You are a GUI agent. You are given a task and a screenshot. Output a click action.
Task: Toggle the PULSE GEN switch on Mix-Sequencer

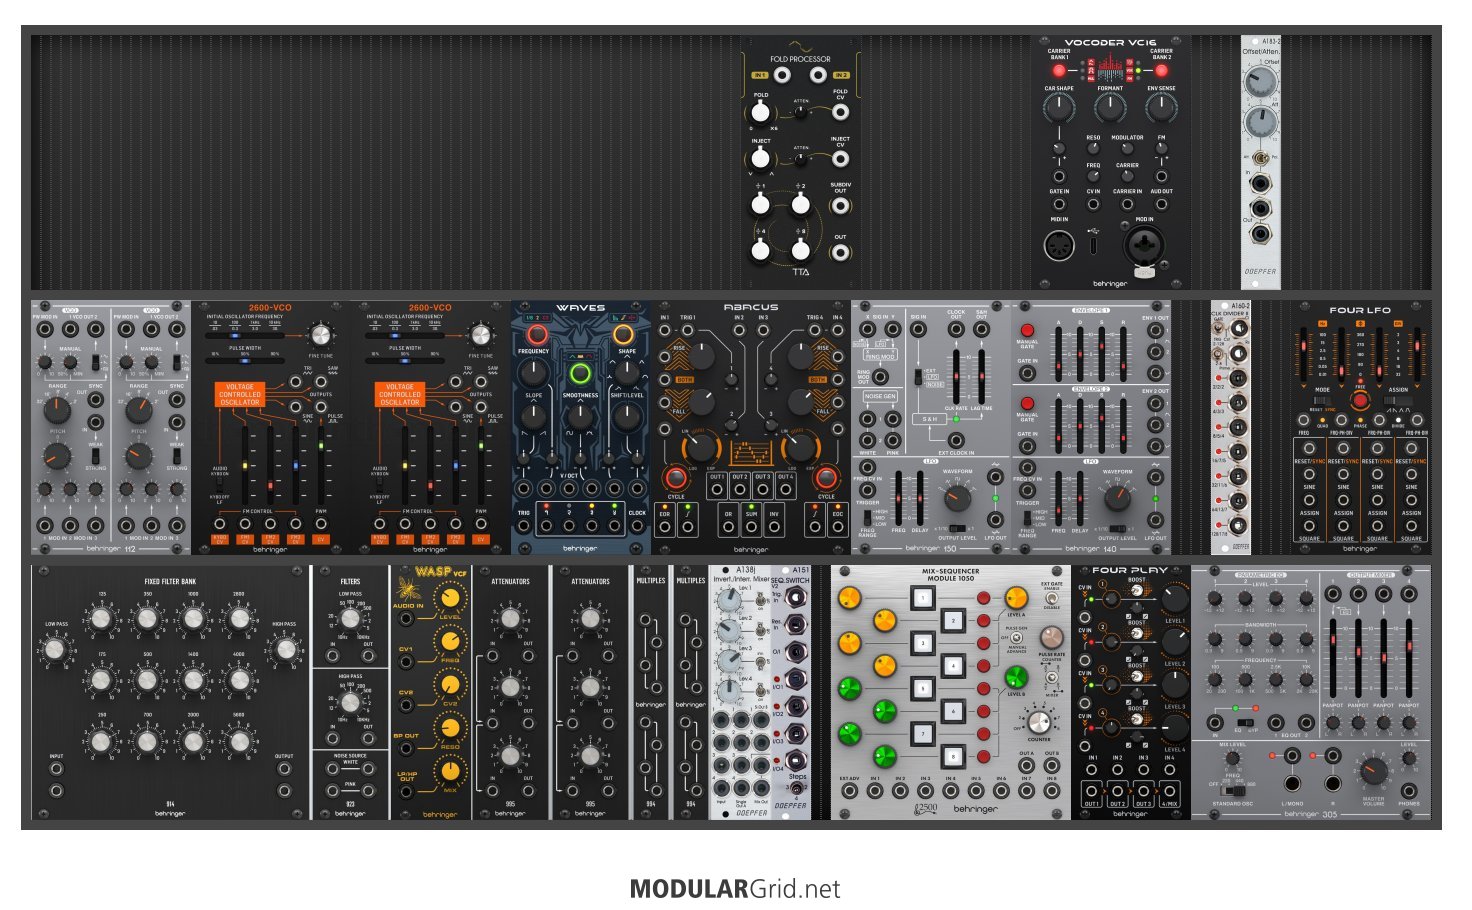click(1017, 639)
